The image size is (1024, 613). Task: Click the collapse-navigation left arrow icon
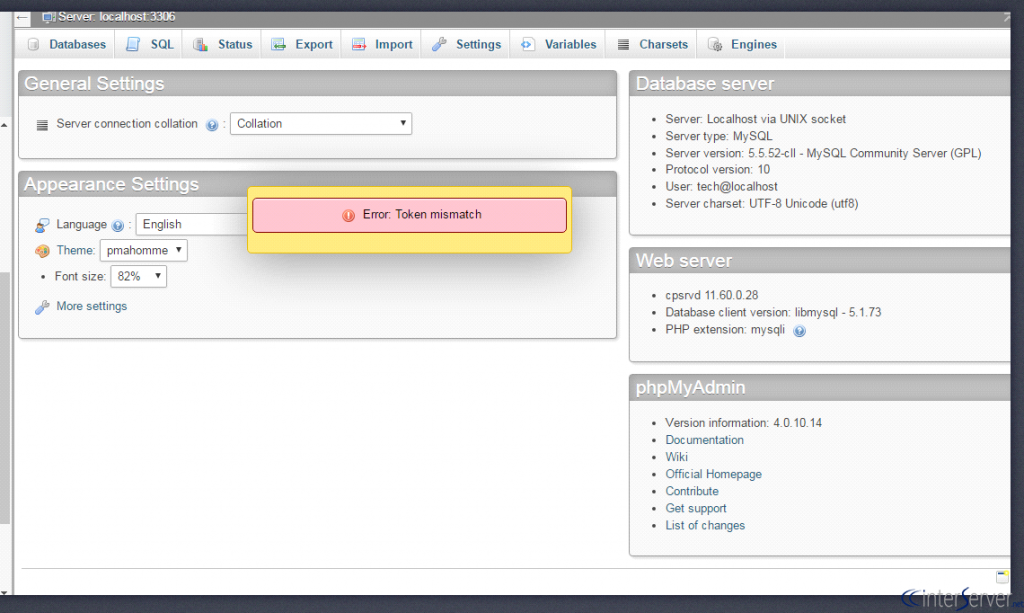22,18
